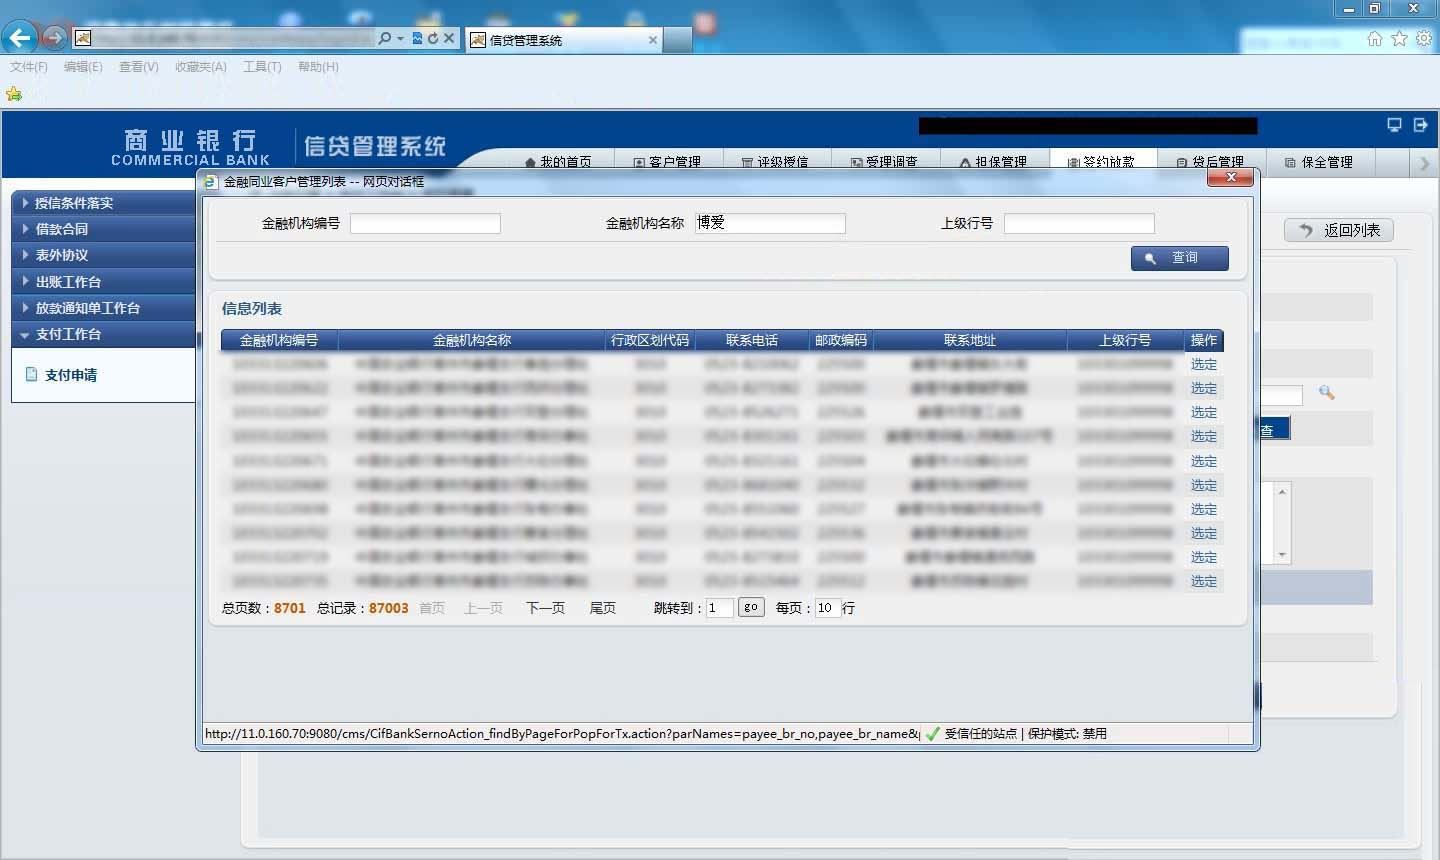Go to the 下一页 next page link
The width and height of the screenshot is (1440, 860).
pyautogui.click(x=545, y=608)
